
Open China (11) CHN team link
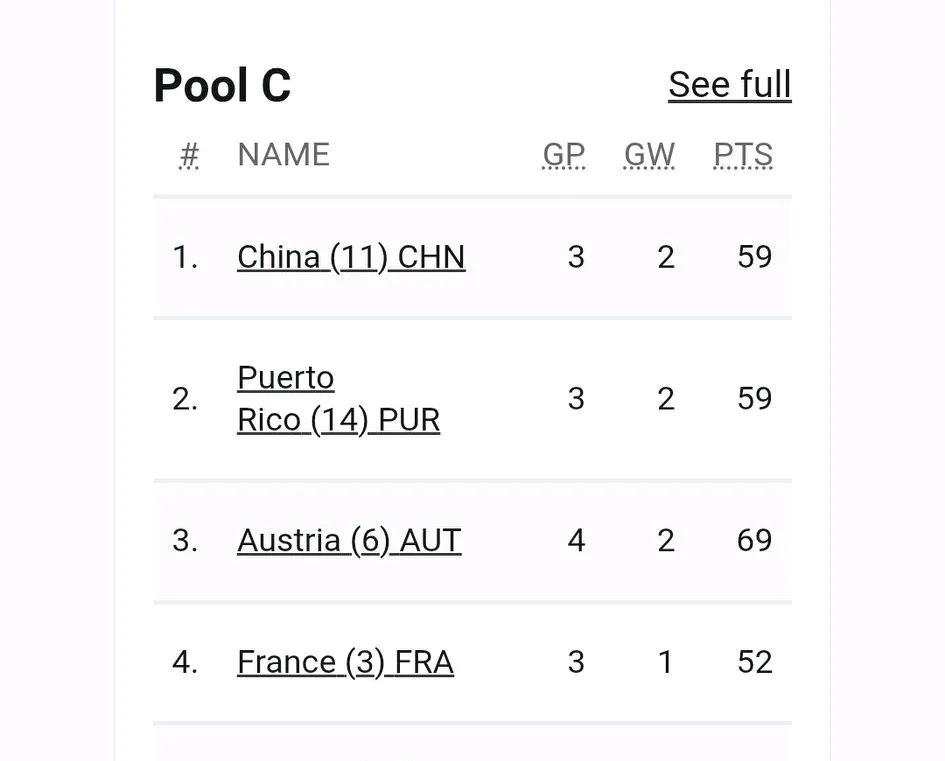[x=351, y=257]
